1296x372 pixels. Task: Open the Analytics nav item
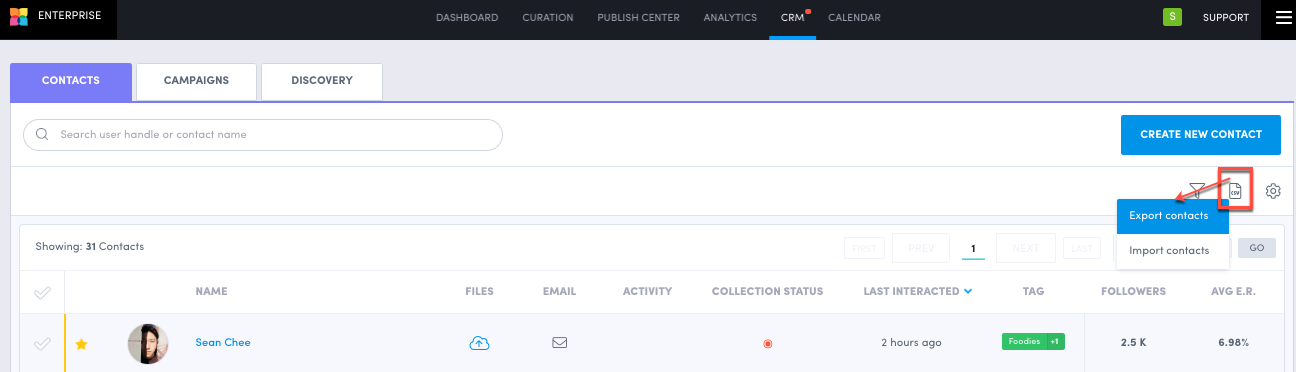tap(730, 18)
